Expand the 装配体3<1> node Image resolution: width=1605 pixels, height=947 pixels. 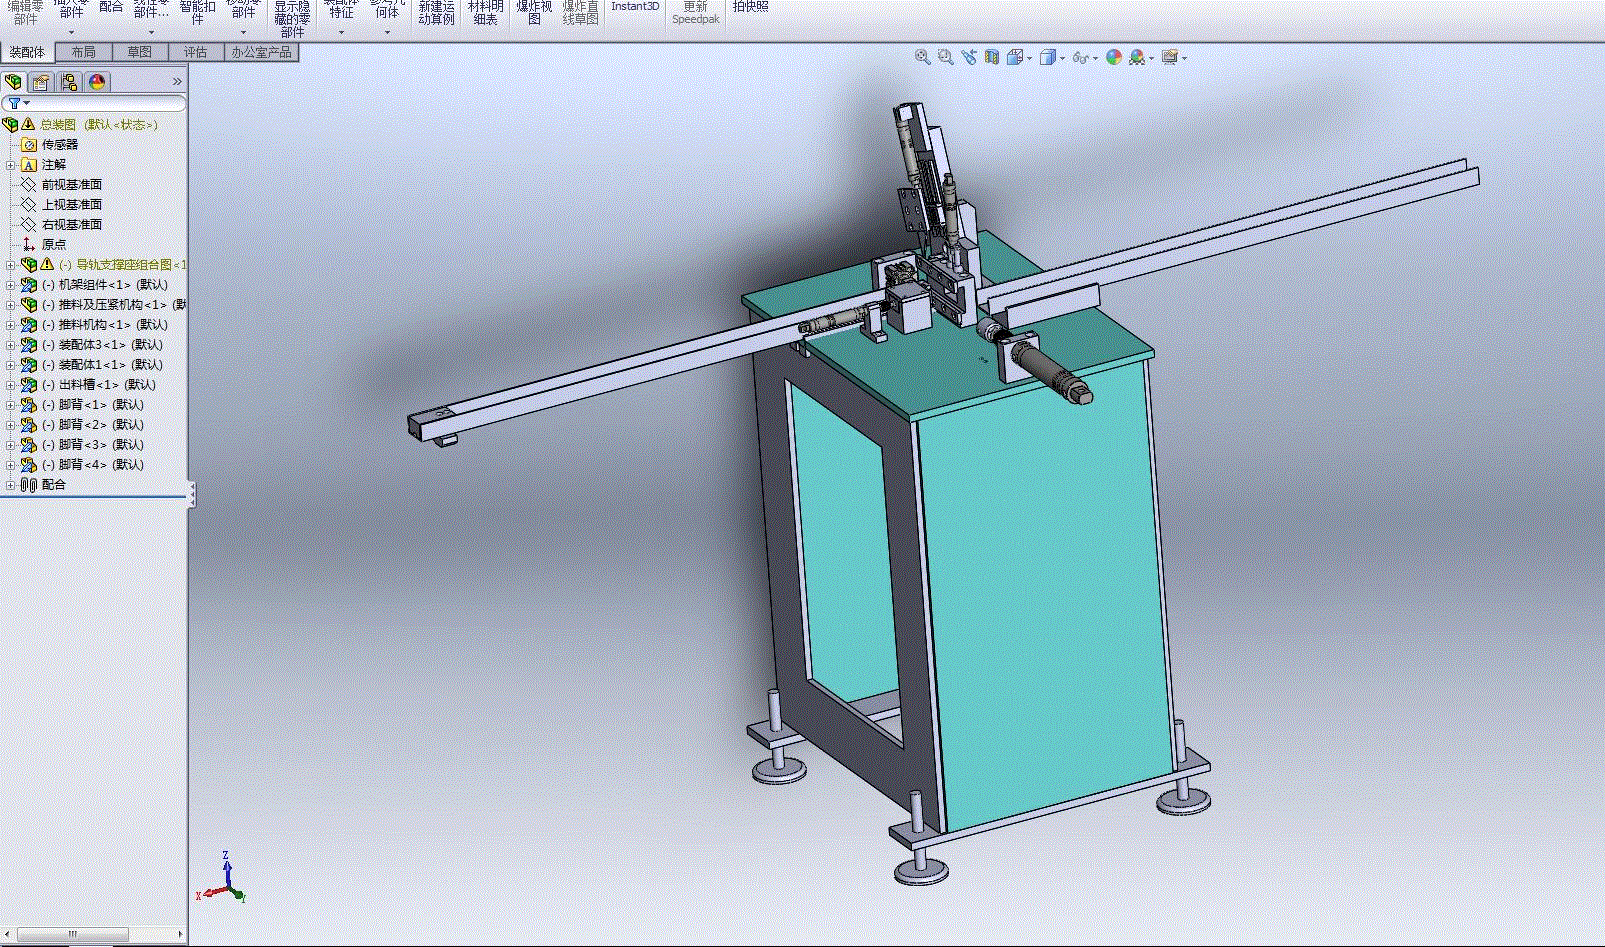[x=10, y=345]
